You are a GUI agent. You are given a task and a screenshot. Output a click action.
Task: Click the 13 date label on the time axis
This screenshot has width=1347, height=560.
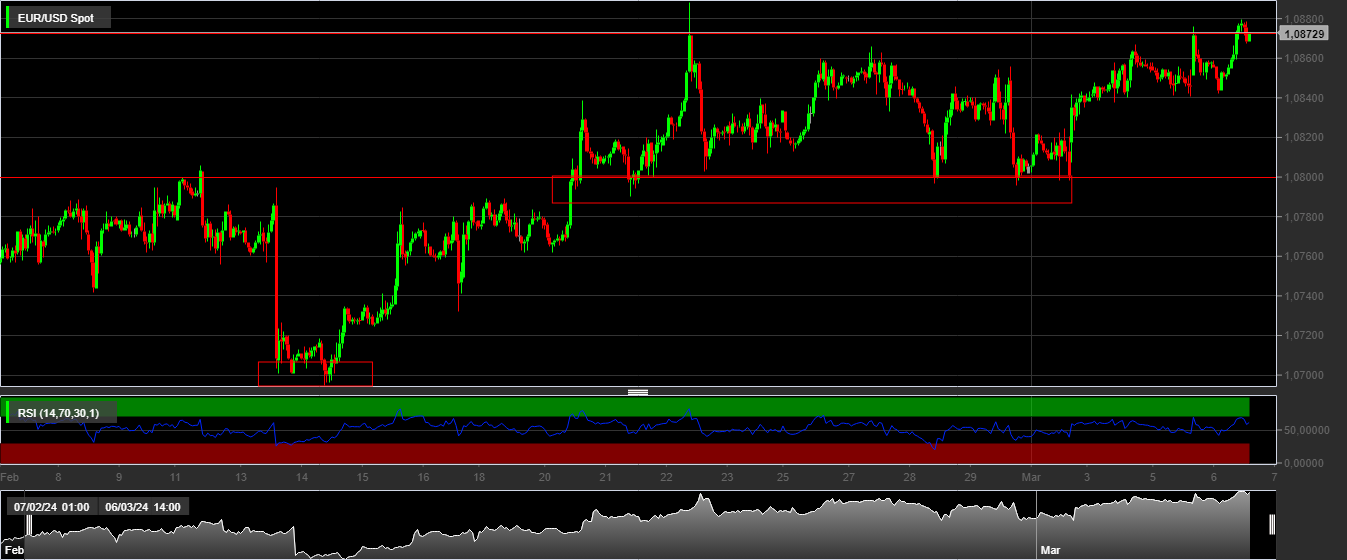[241, 477]
